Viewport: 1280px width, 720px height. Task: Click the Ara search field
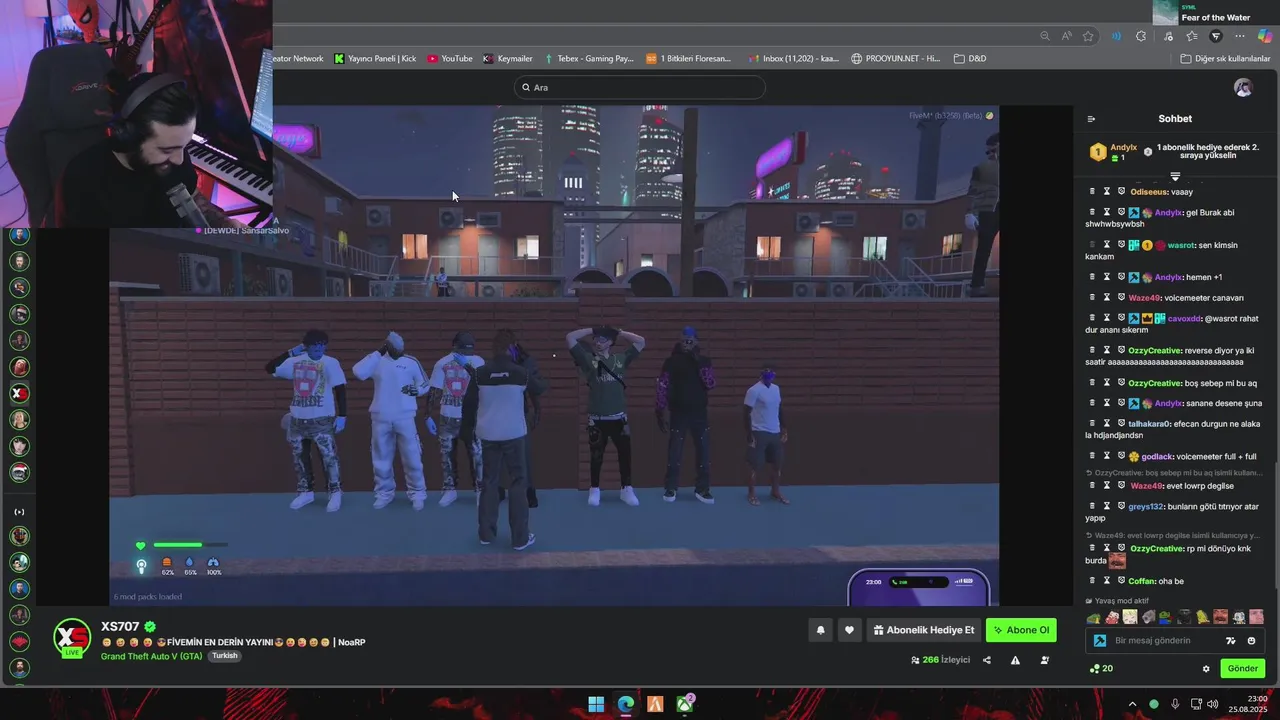(640, 87)
